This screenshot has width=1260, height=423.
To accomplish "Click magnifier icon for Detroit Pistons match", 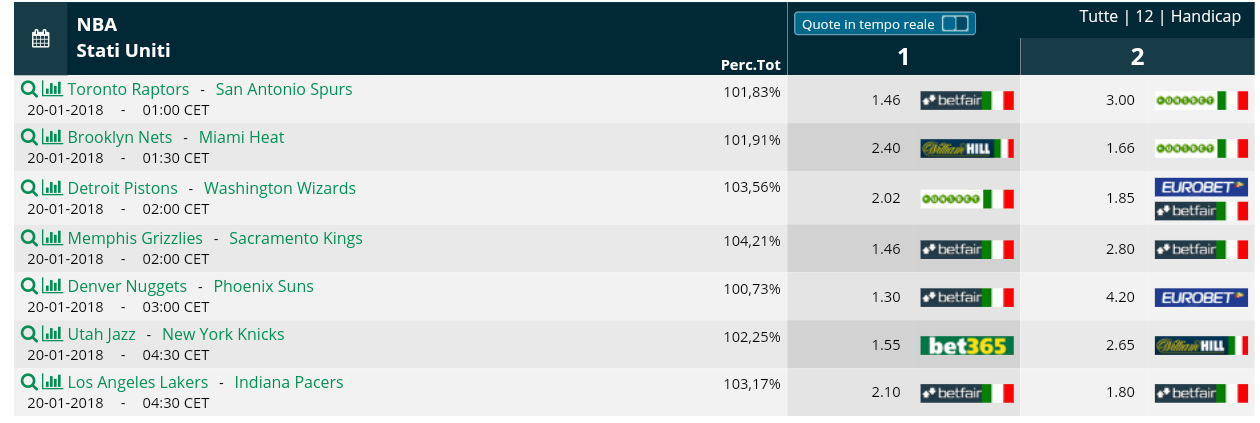I will (29, 188).
